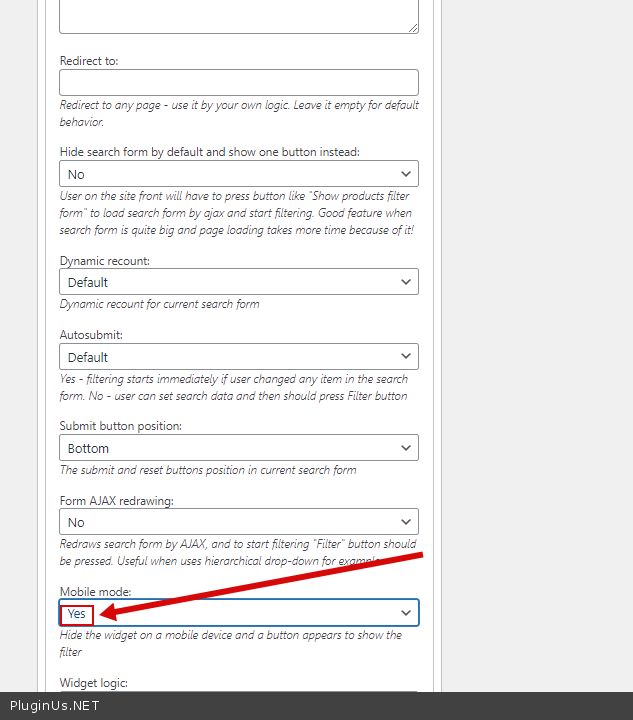Open the Form AJAX redrawing dropdown

coord(238,522)
